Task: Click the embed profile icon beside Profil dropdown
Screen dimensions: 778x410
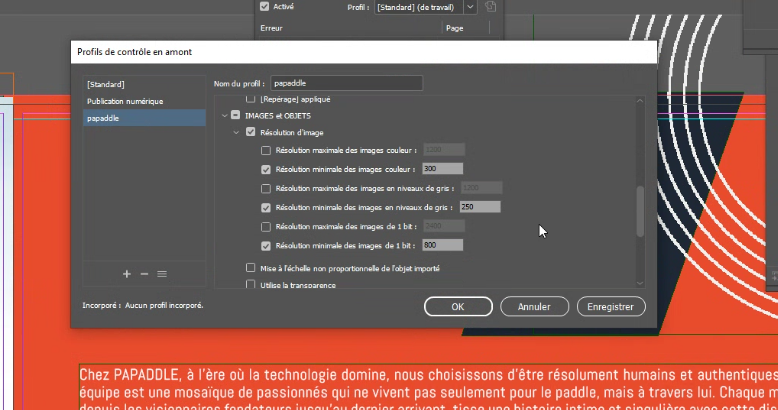Action: tap(490, 7)
